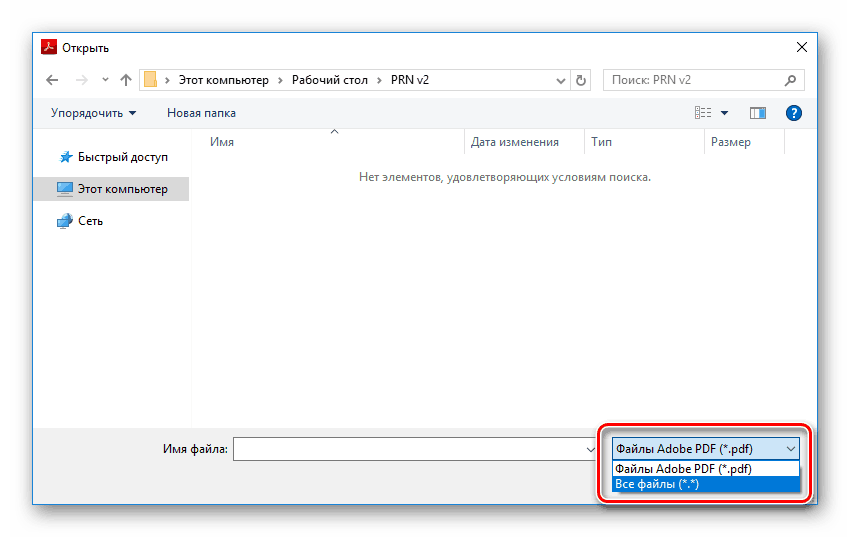Click the Forward arrow navigation button

tap(82, 80)
